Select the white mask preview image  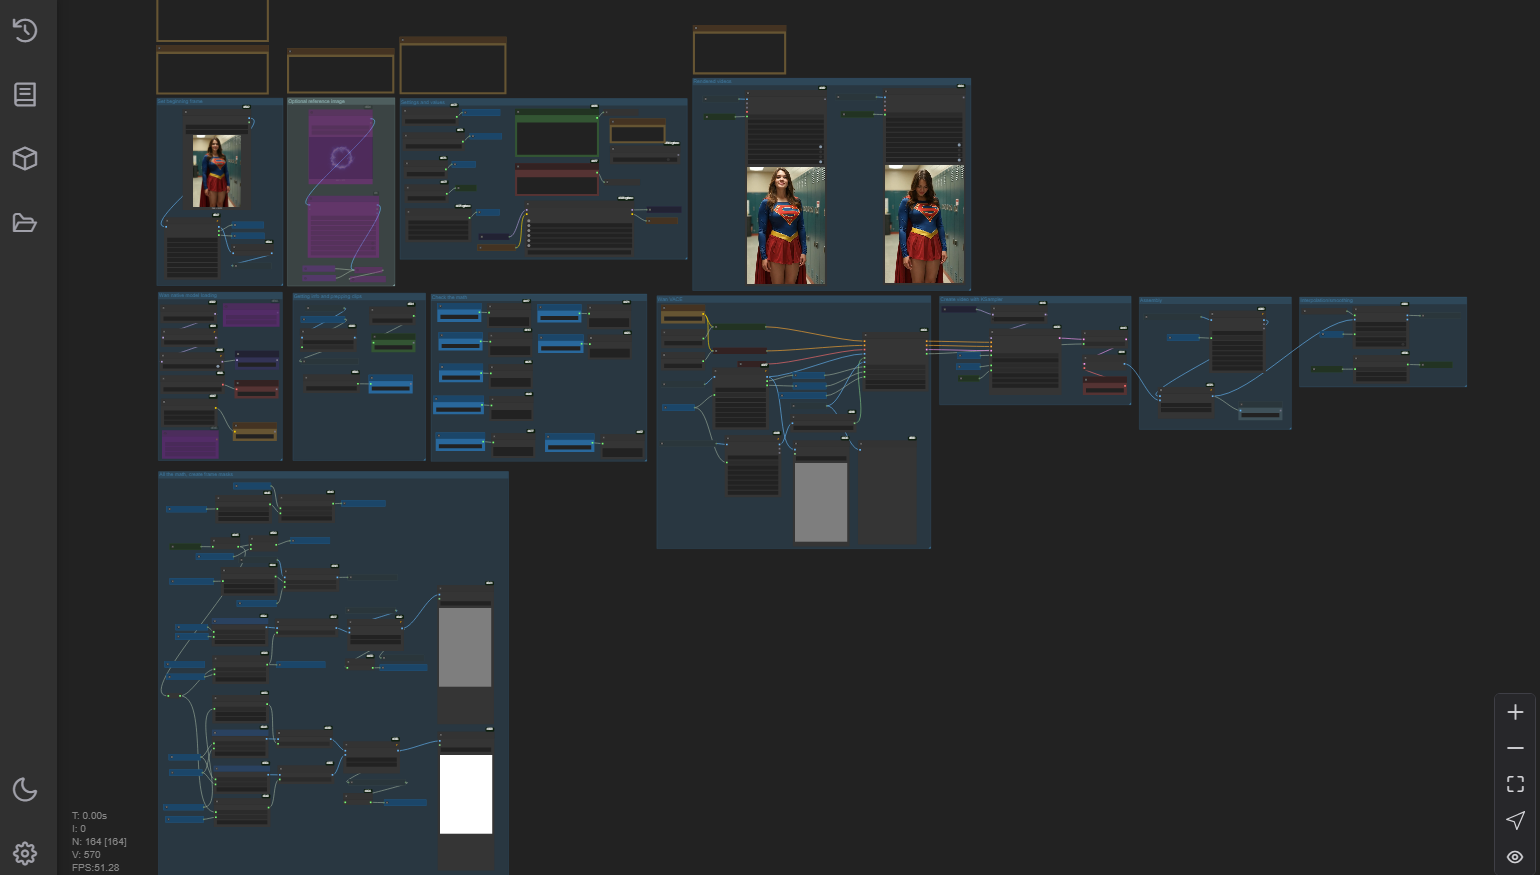[x=466, y=794]
